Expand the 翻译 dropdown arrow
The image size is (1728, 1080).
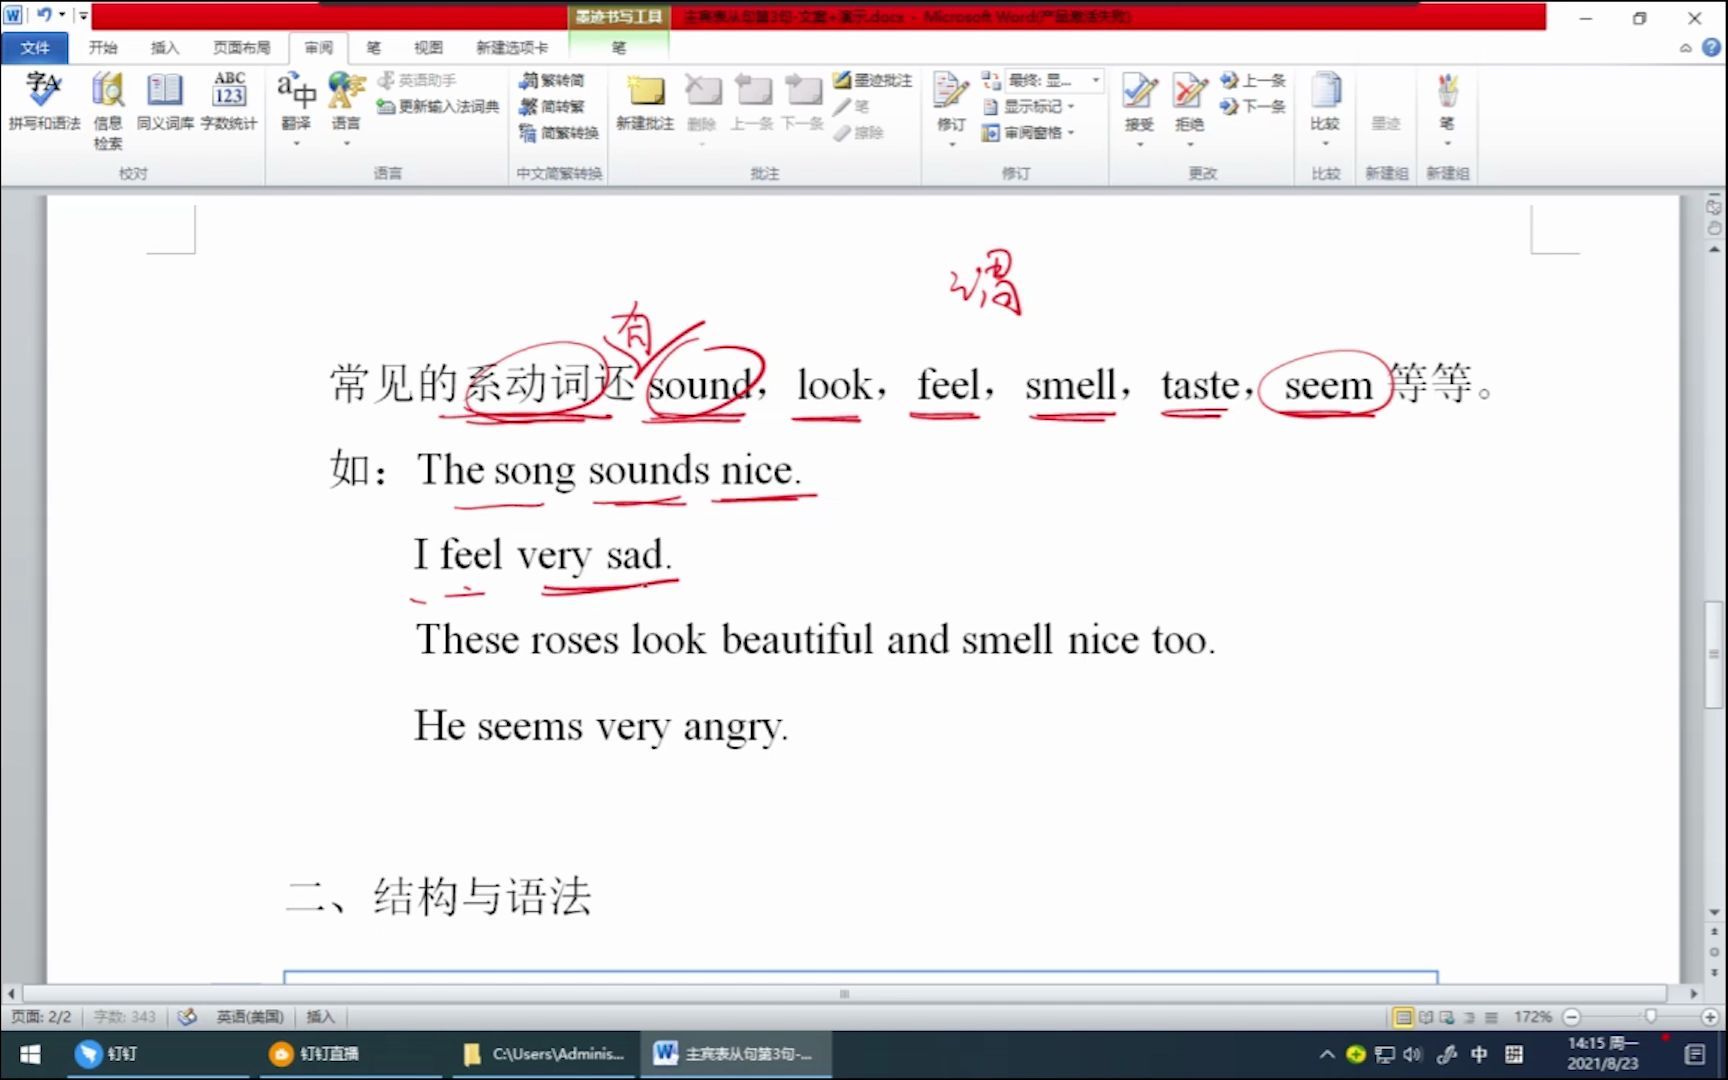coord(296,144)
